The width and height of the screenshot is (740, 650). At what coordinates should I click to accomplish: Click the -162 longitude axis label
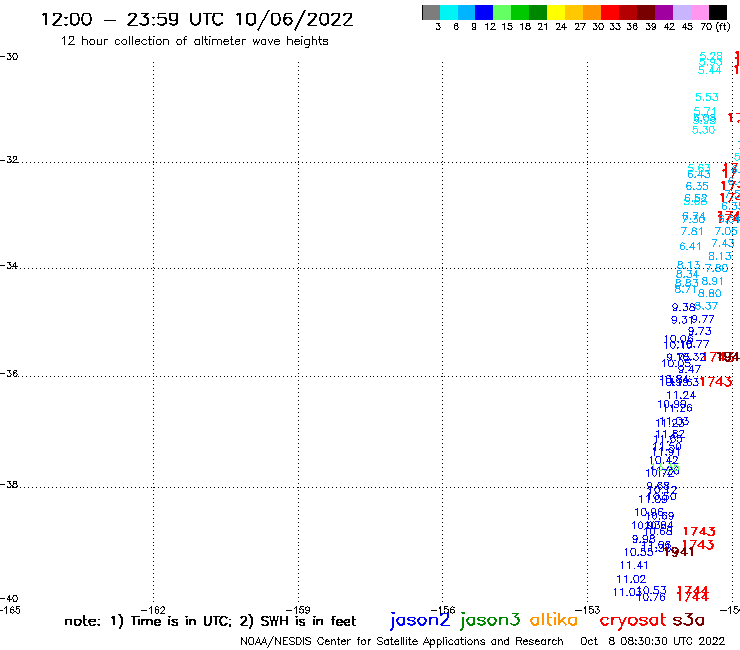153,610
